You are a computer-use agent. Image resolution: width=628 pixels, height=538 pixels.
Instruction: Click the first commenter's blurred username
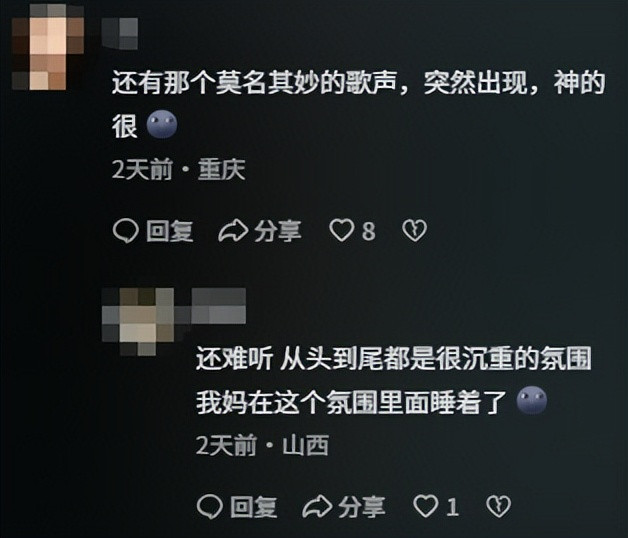point(120,34)
